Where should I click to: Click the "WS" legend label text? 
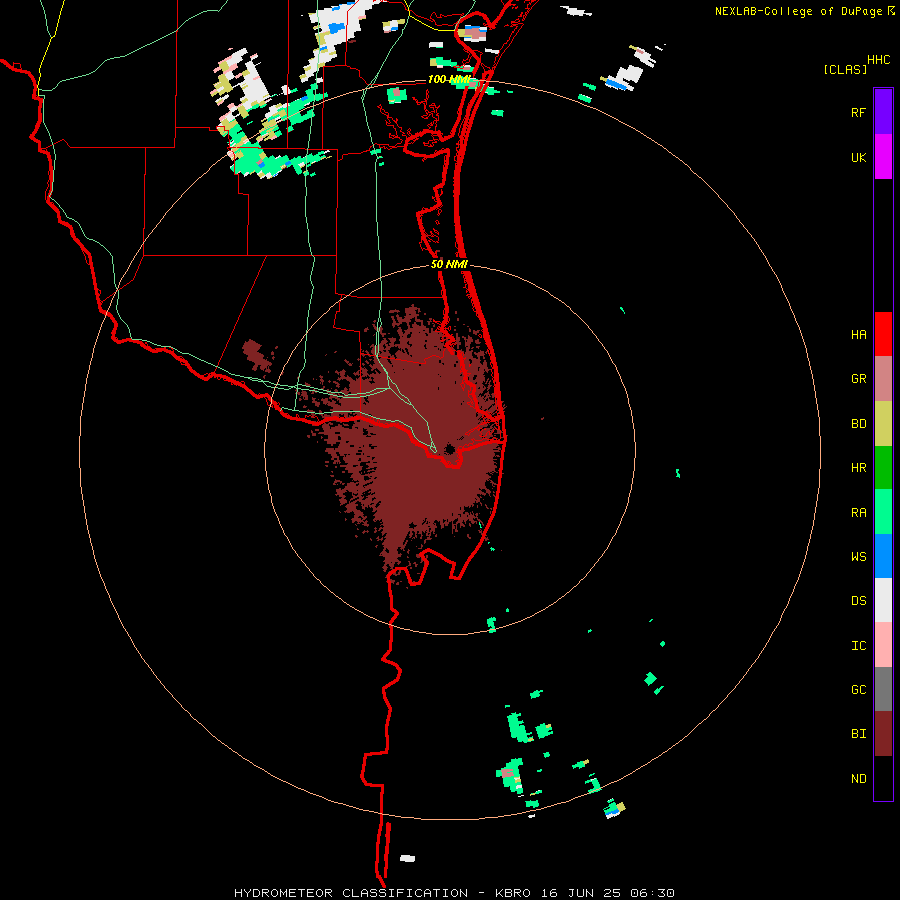(x=858, y=556)
